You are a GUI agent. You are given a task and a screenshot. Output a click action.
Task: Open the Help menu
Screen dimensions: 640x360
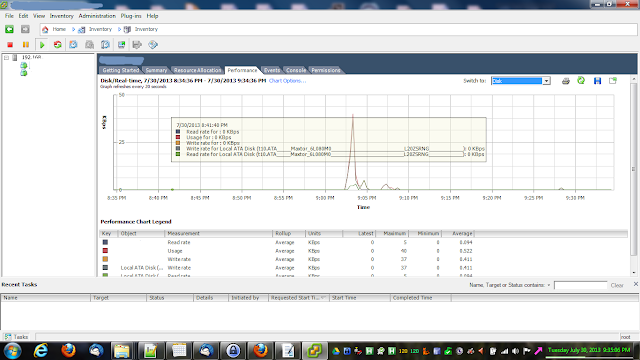(152, 16)
